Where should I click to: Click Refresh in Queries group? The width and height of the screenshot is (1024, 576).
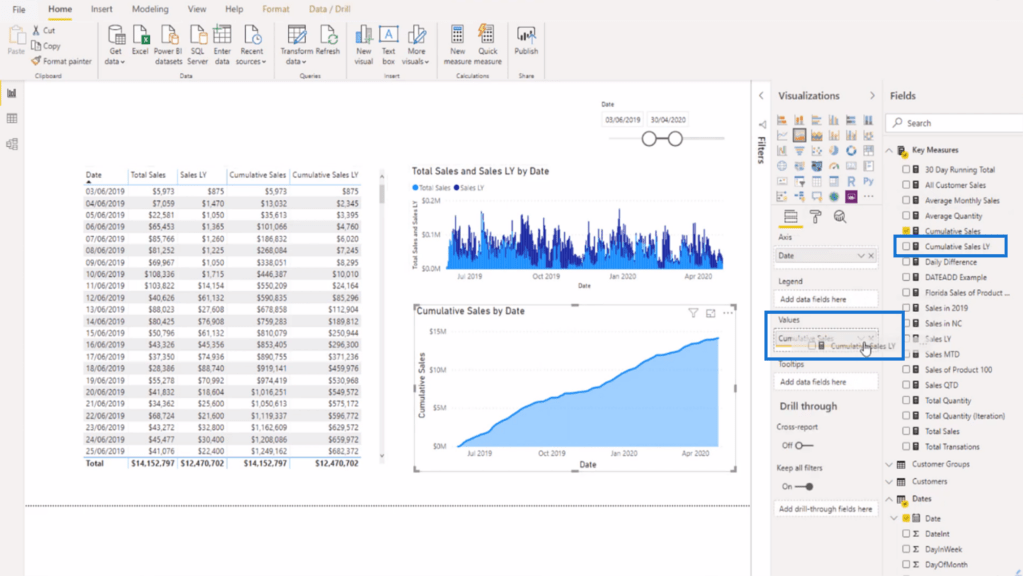pyautogui.click(x=327, y=40)
